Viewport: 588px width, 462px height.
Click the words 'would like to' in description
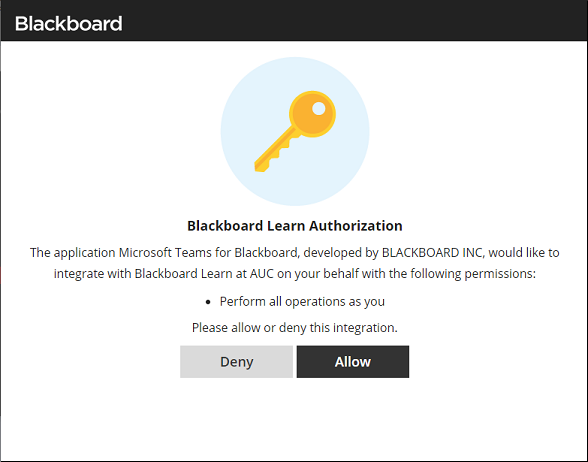click(524, 253)
